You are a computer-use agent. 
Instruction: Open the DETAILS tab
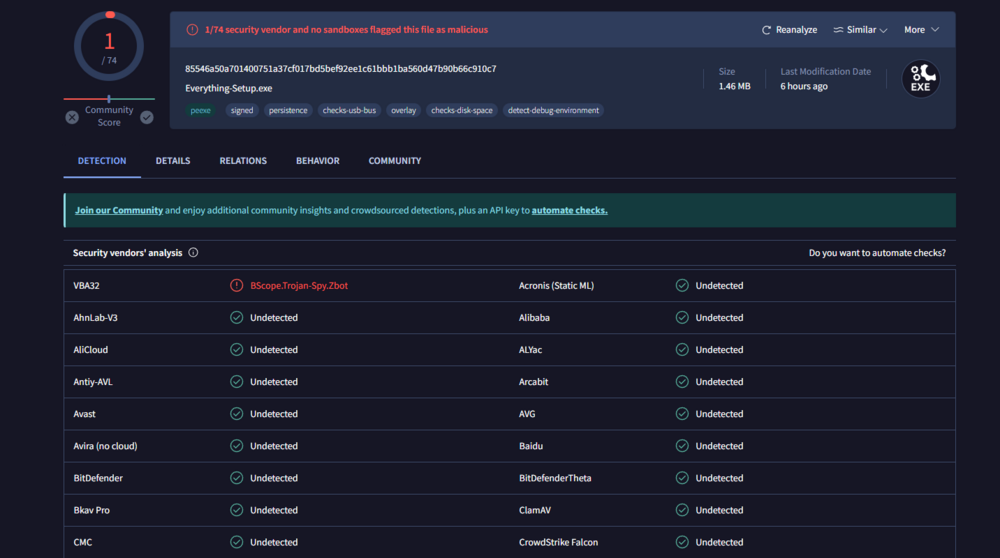click(x=173, y=161)
